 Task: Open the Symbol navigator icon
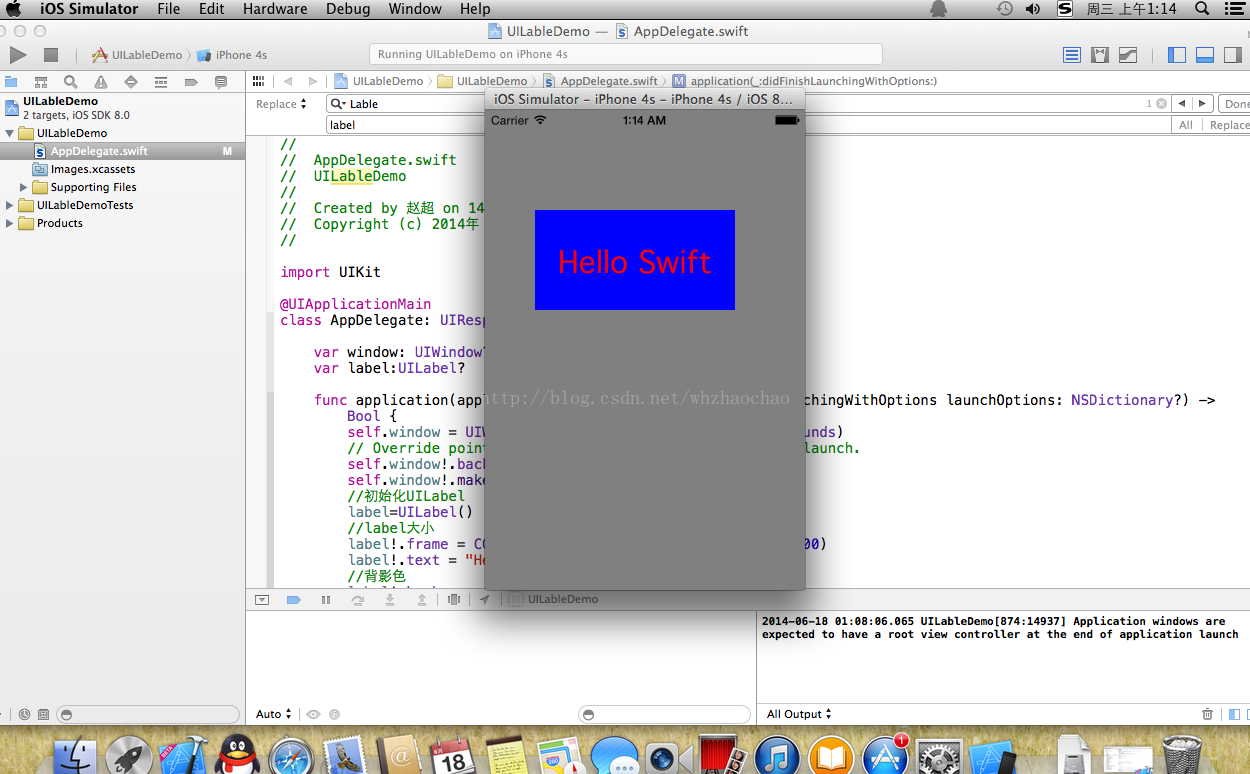41,82
